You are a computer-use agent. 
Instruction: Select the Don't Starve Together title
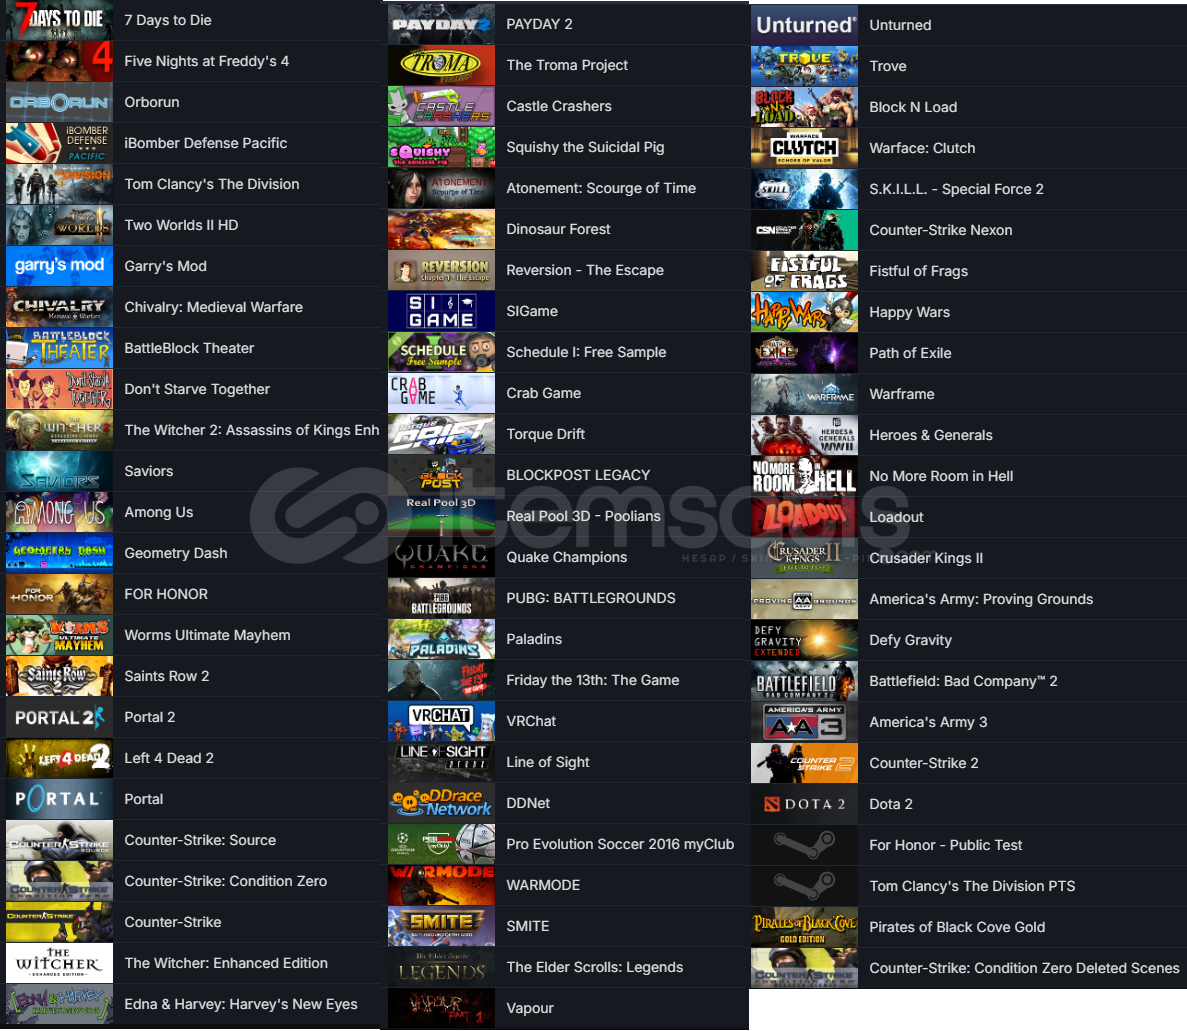click(197, 389)
